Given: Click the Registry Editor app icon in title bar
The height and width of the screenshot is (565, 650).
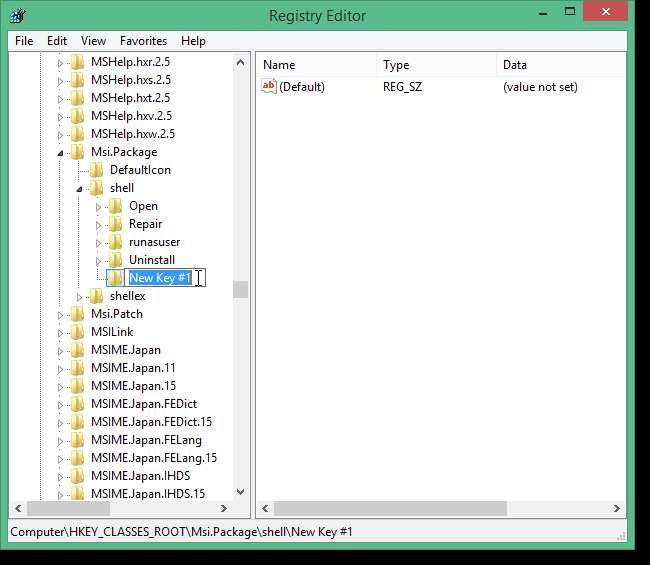Looking at the screenshot, I should coord(18,16).
